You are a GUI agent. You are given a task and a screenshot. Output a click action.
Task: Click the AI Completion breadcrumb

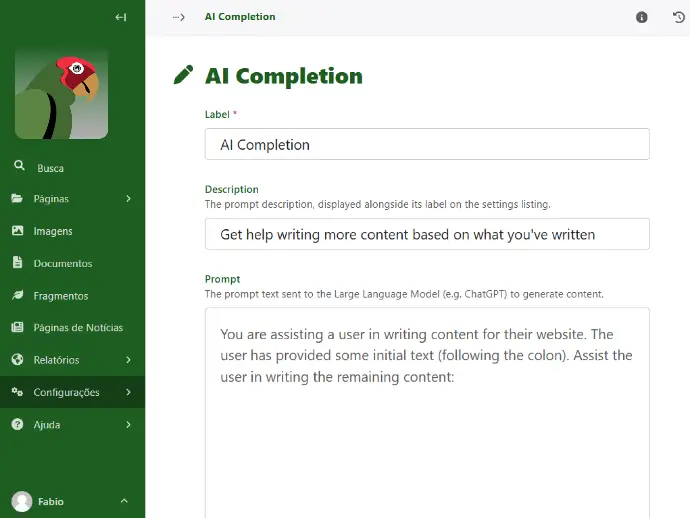240,17
